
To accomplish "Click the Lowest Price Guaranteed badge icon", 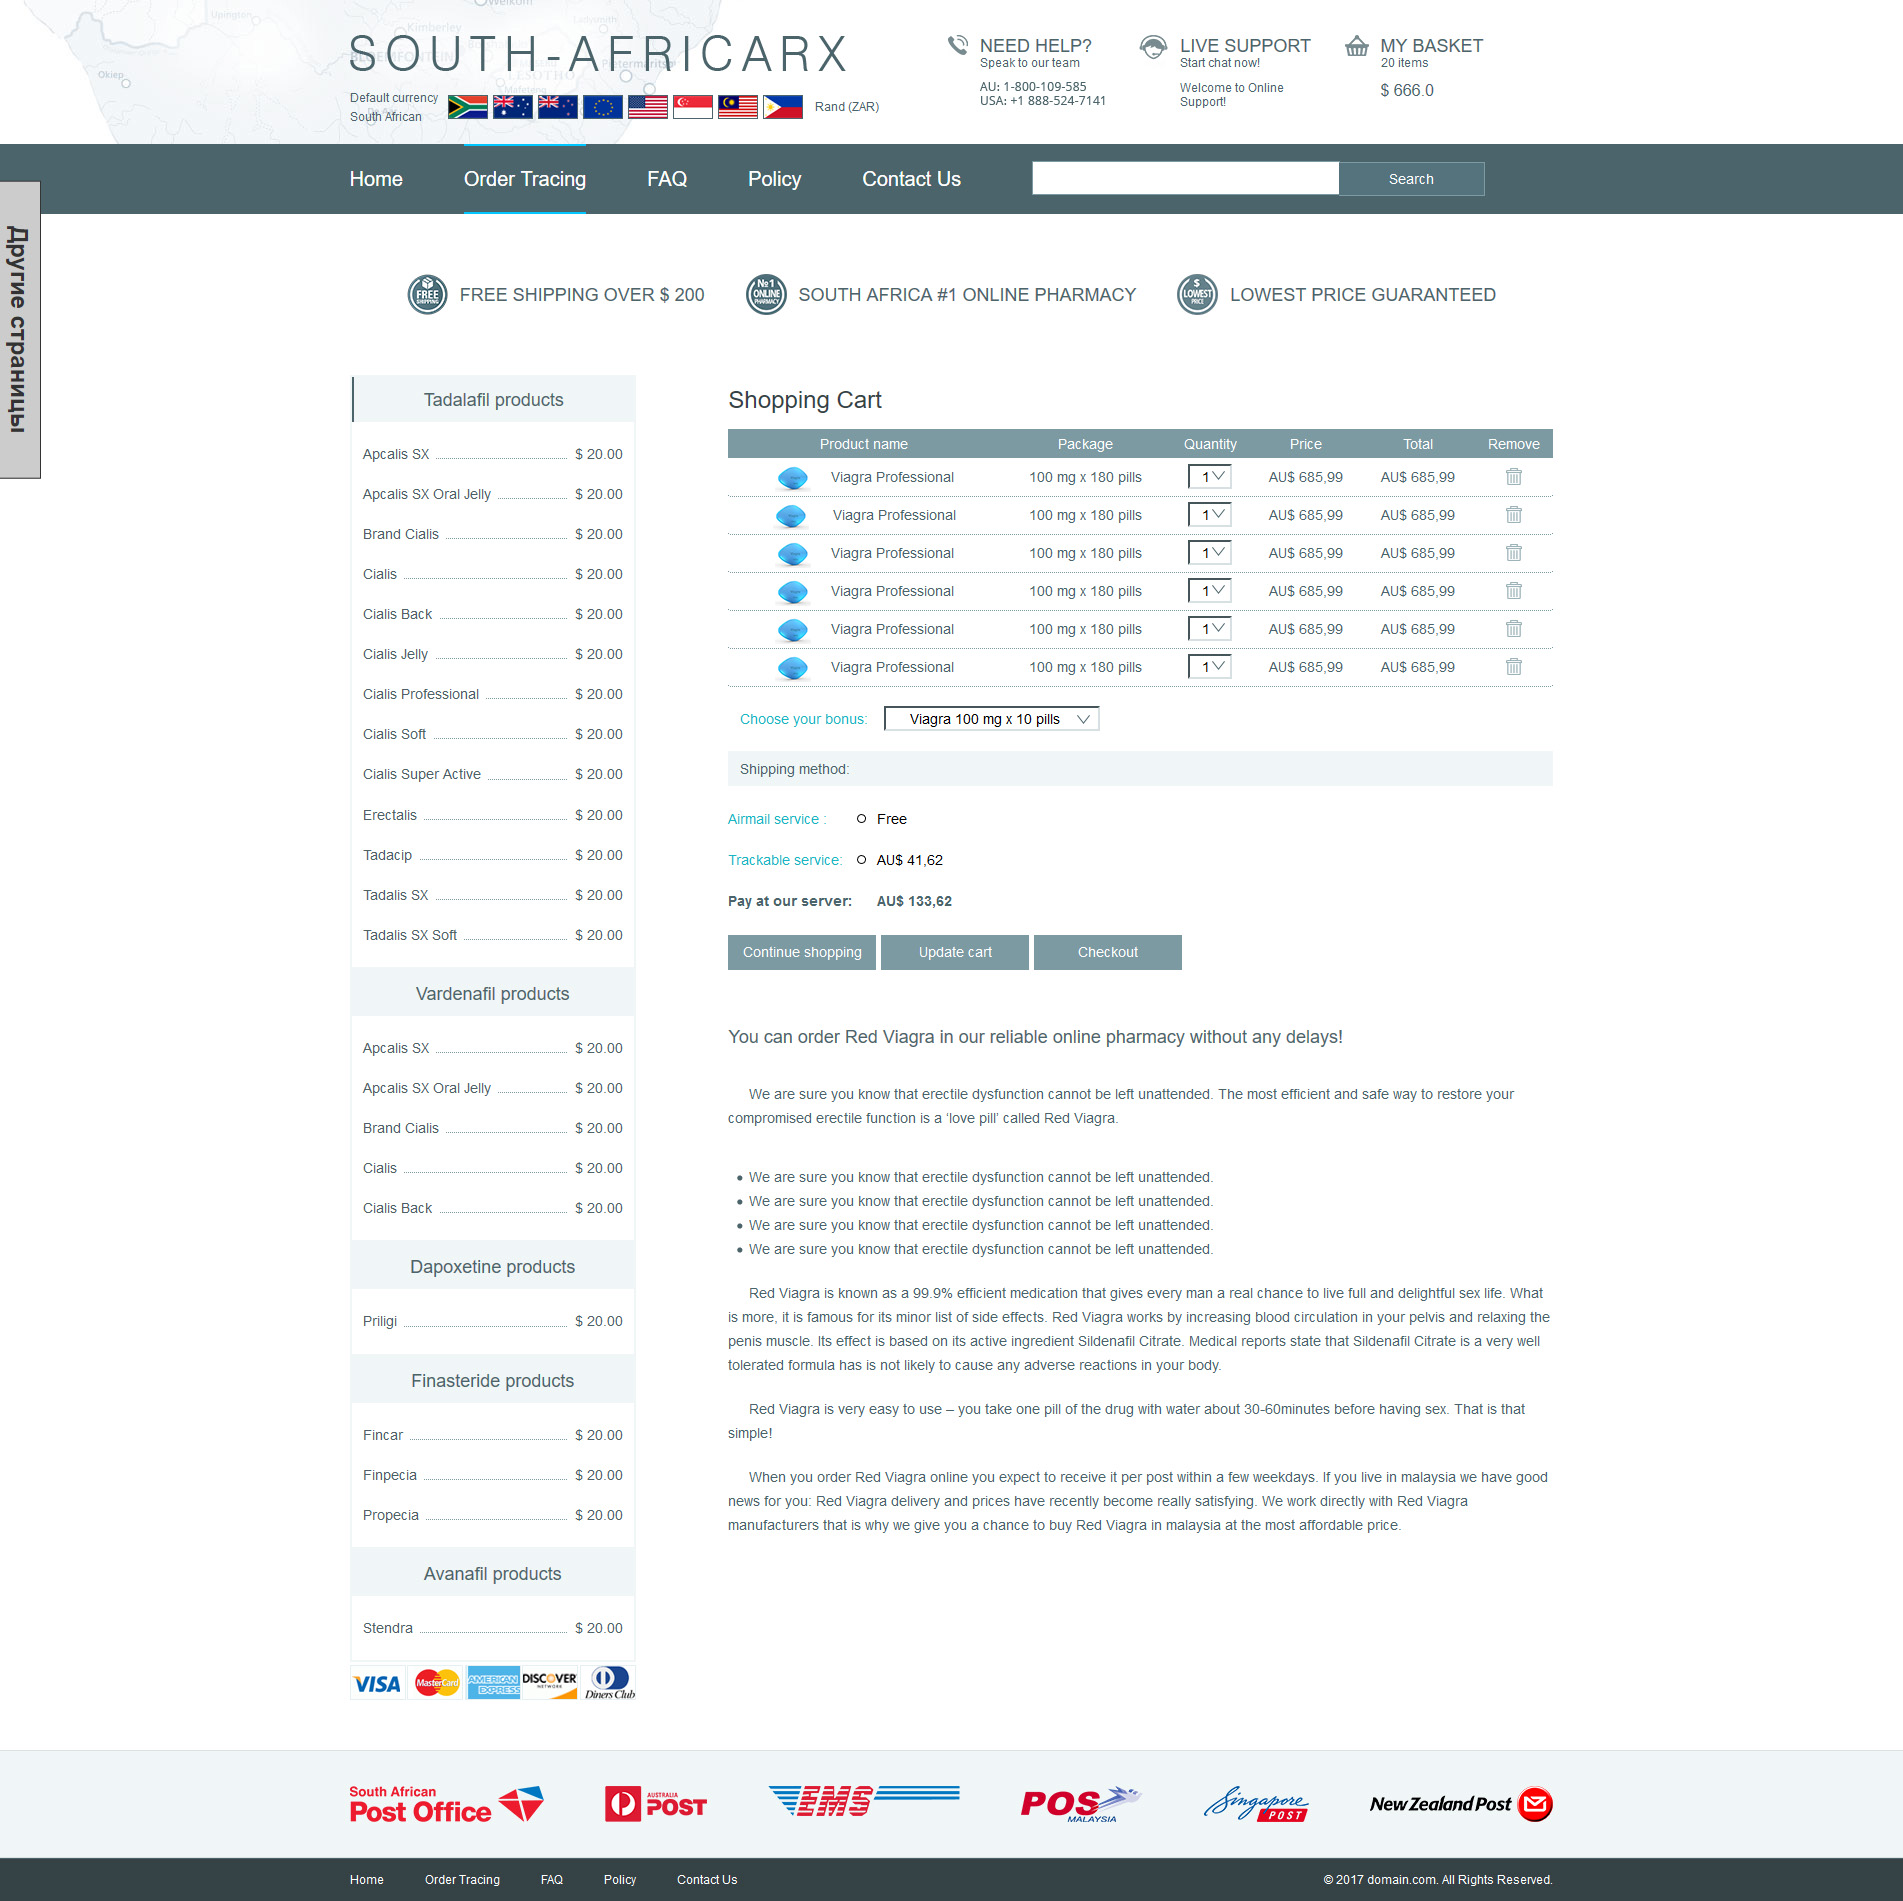I will [1197, 295].
